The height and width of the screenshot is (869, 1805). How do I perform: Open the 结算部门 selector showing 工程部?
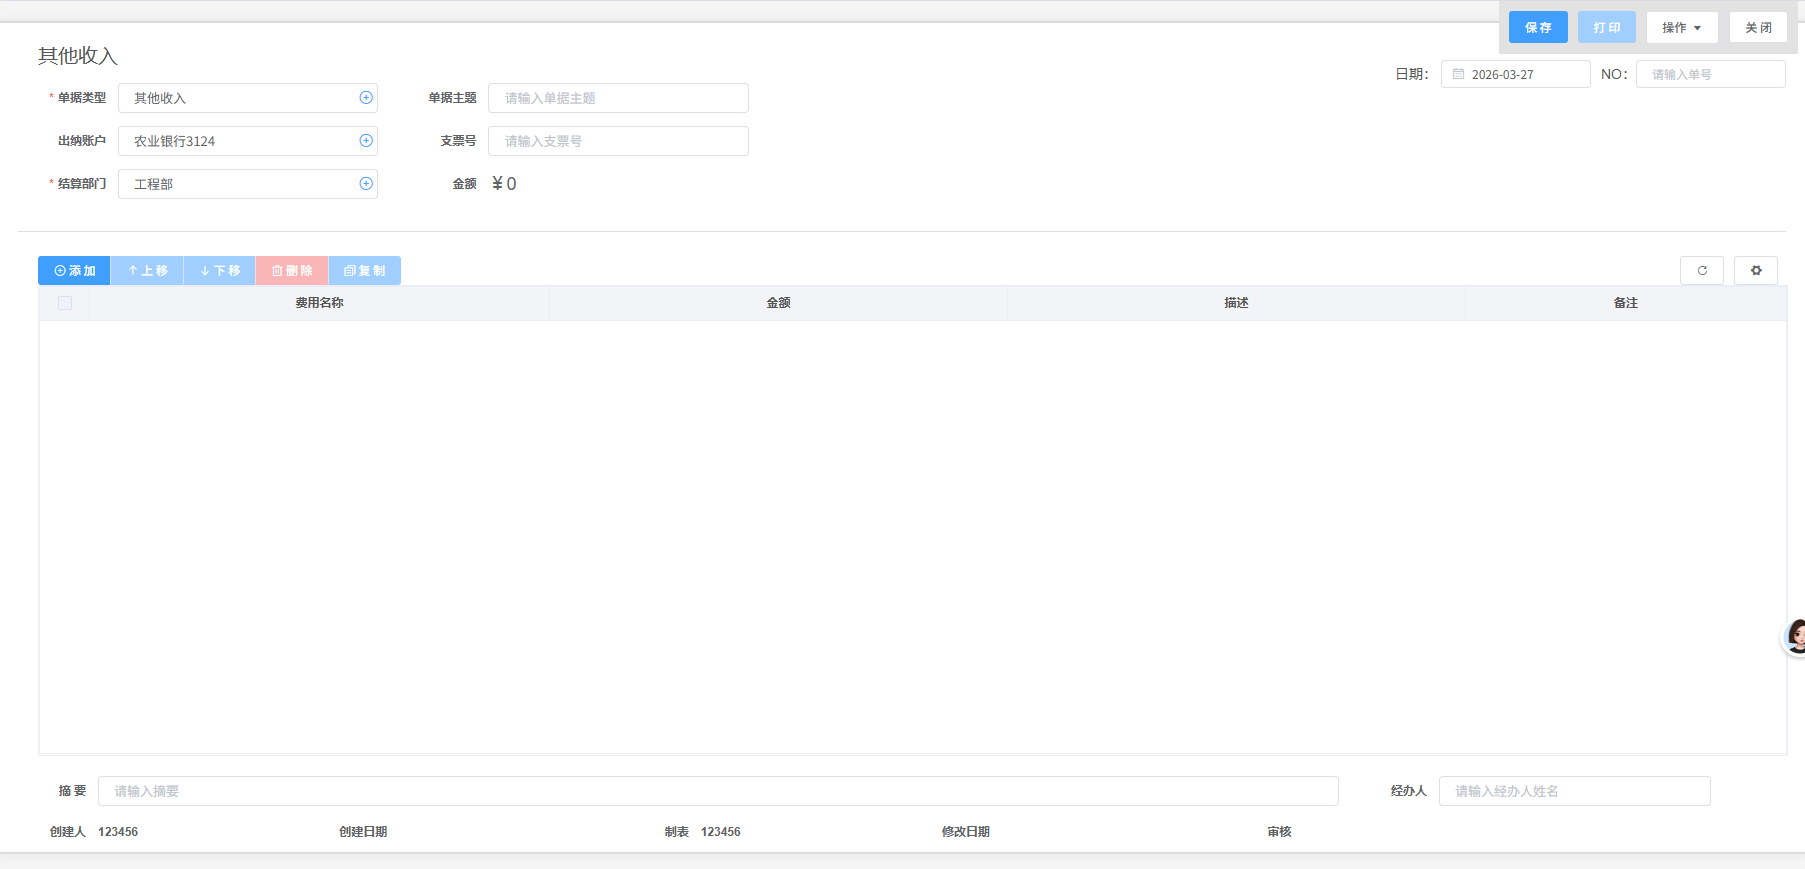point(240,184)
